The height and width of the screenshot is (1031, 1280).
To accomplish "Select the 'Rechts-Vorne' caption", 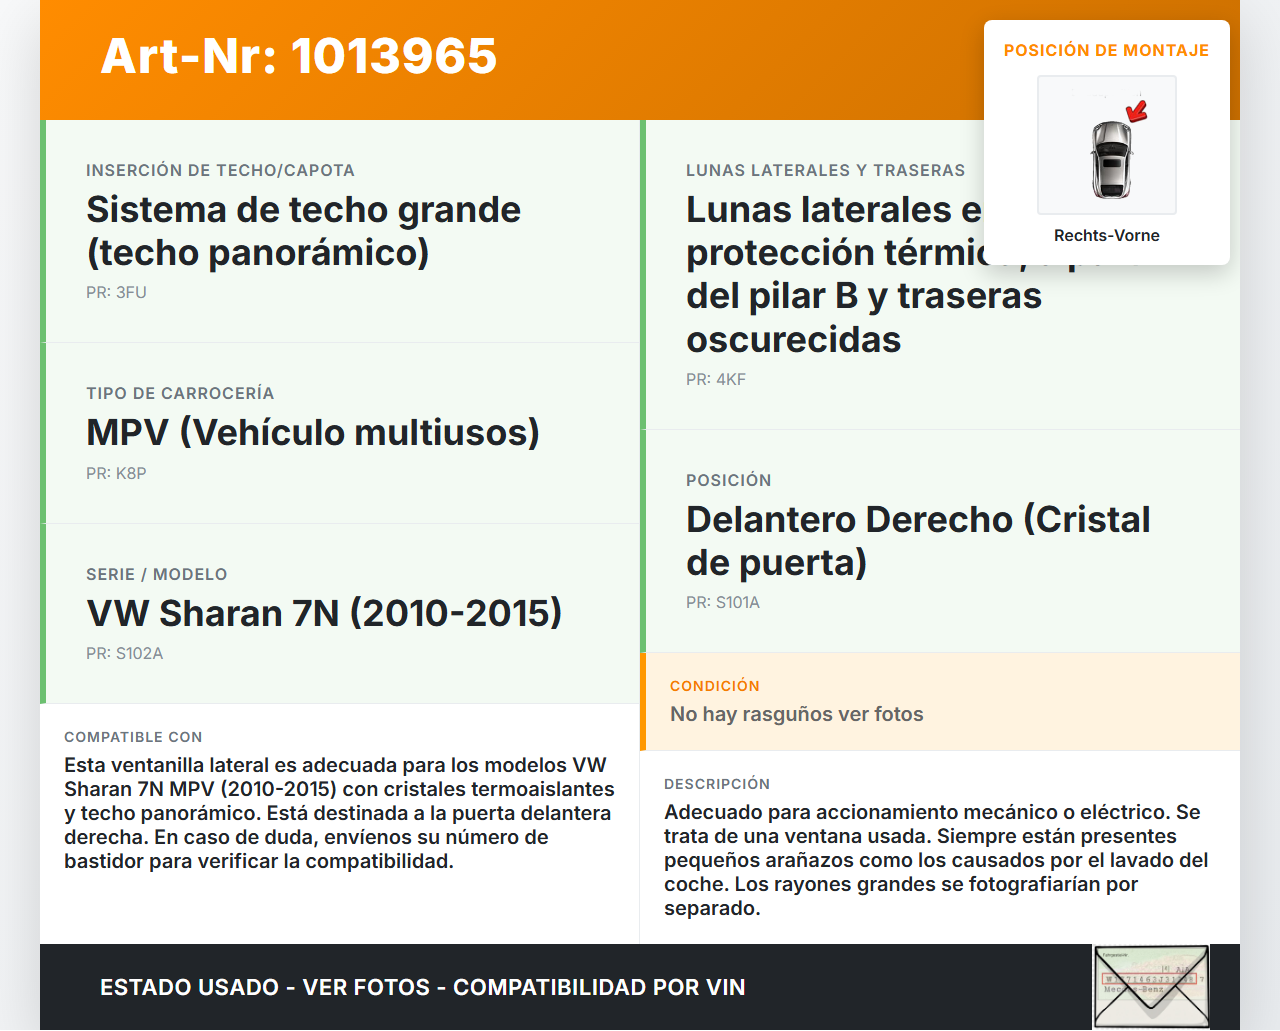I will [x=1107, y=236].
